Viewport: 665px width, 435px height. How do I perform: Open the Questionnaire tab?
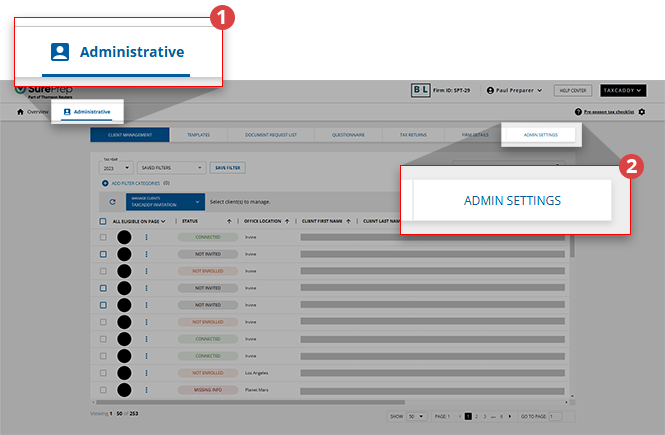(348, 135)
